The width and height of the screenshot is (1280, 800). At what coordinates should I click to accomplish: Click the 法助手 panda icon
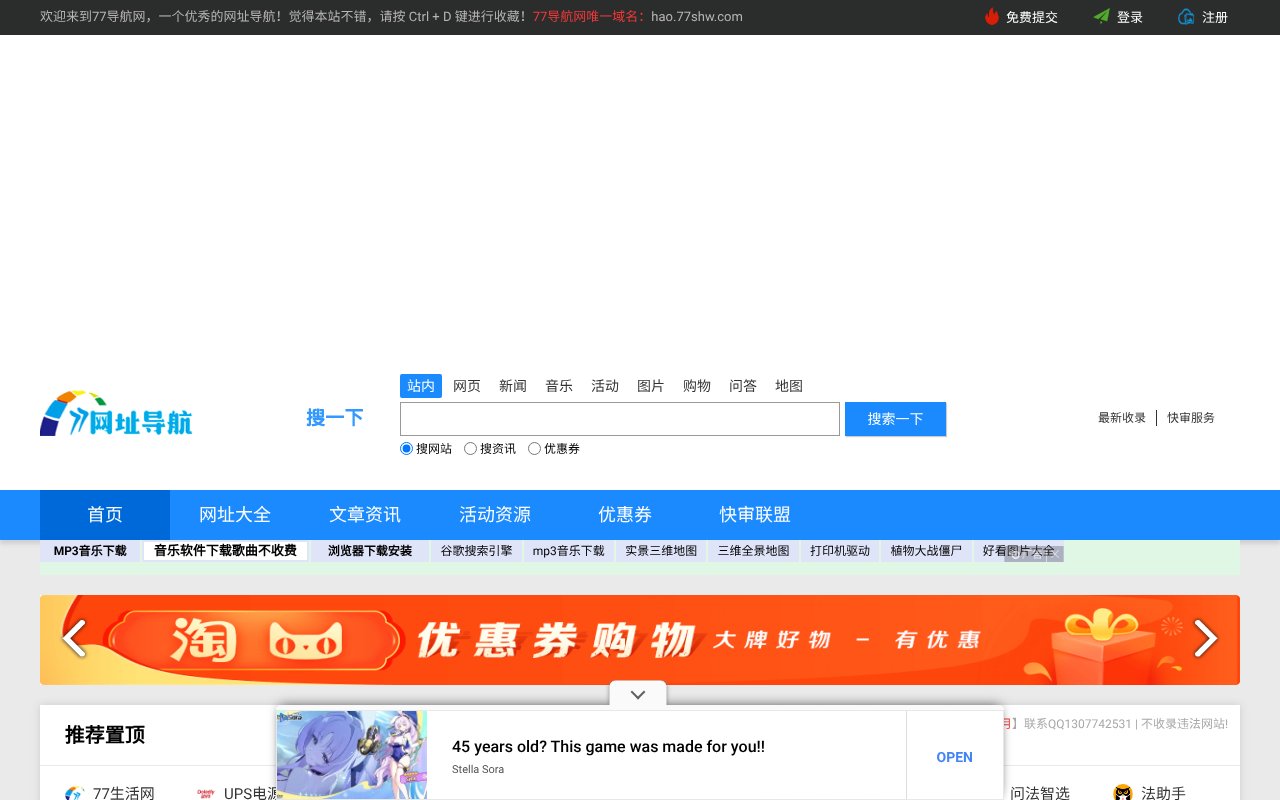[x=1122, y=792]
